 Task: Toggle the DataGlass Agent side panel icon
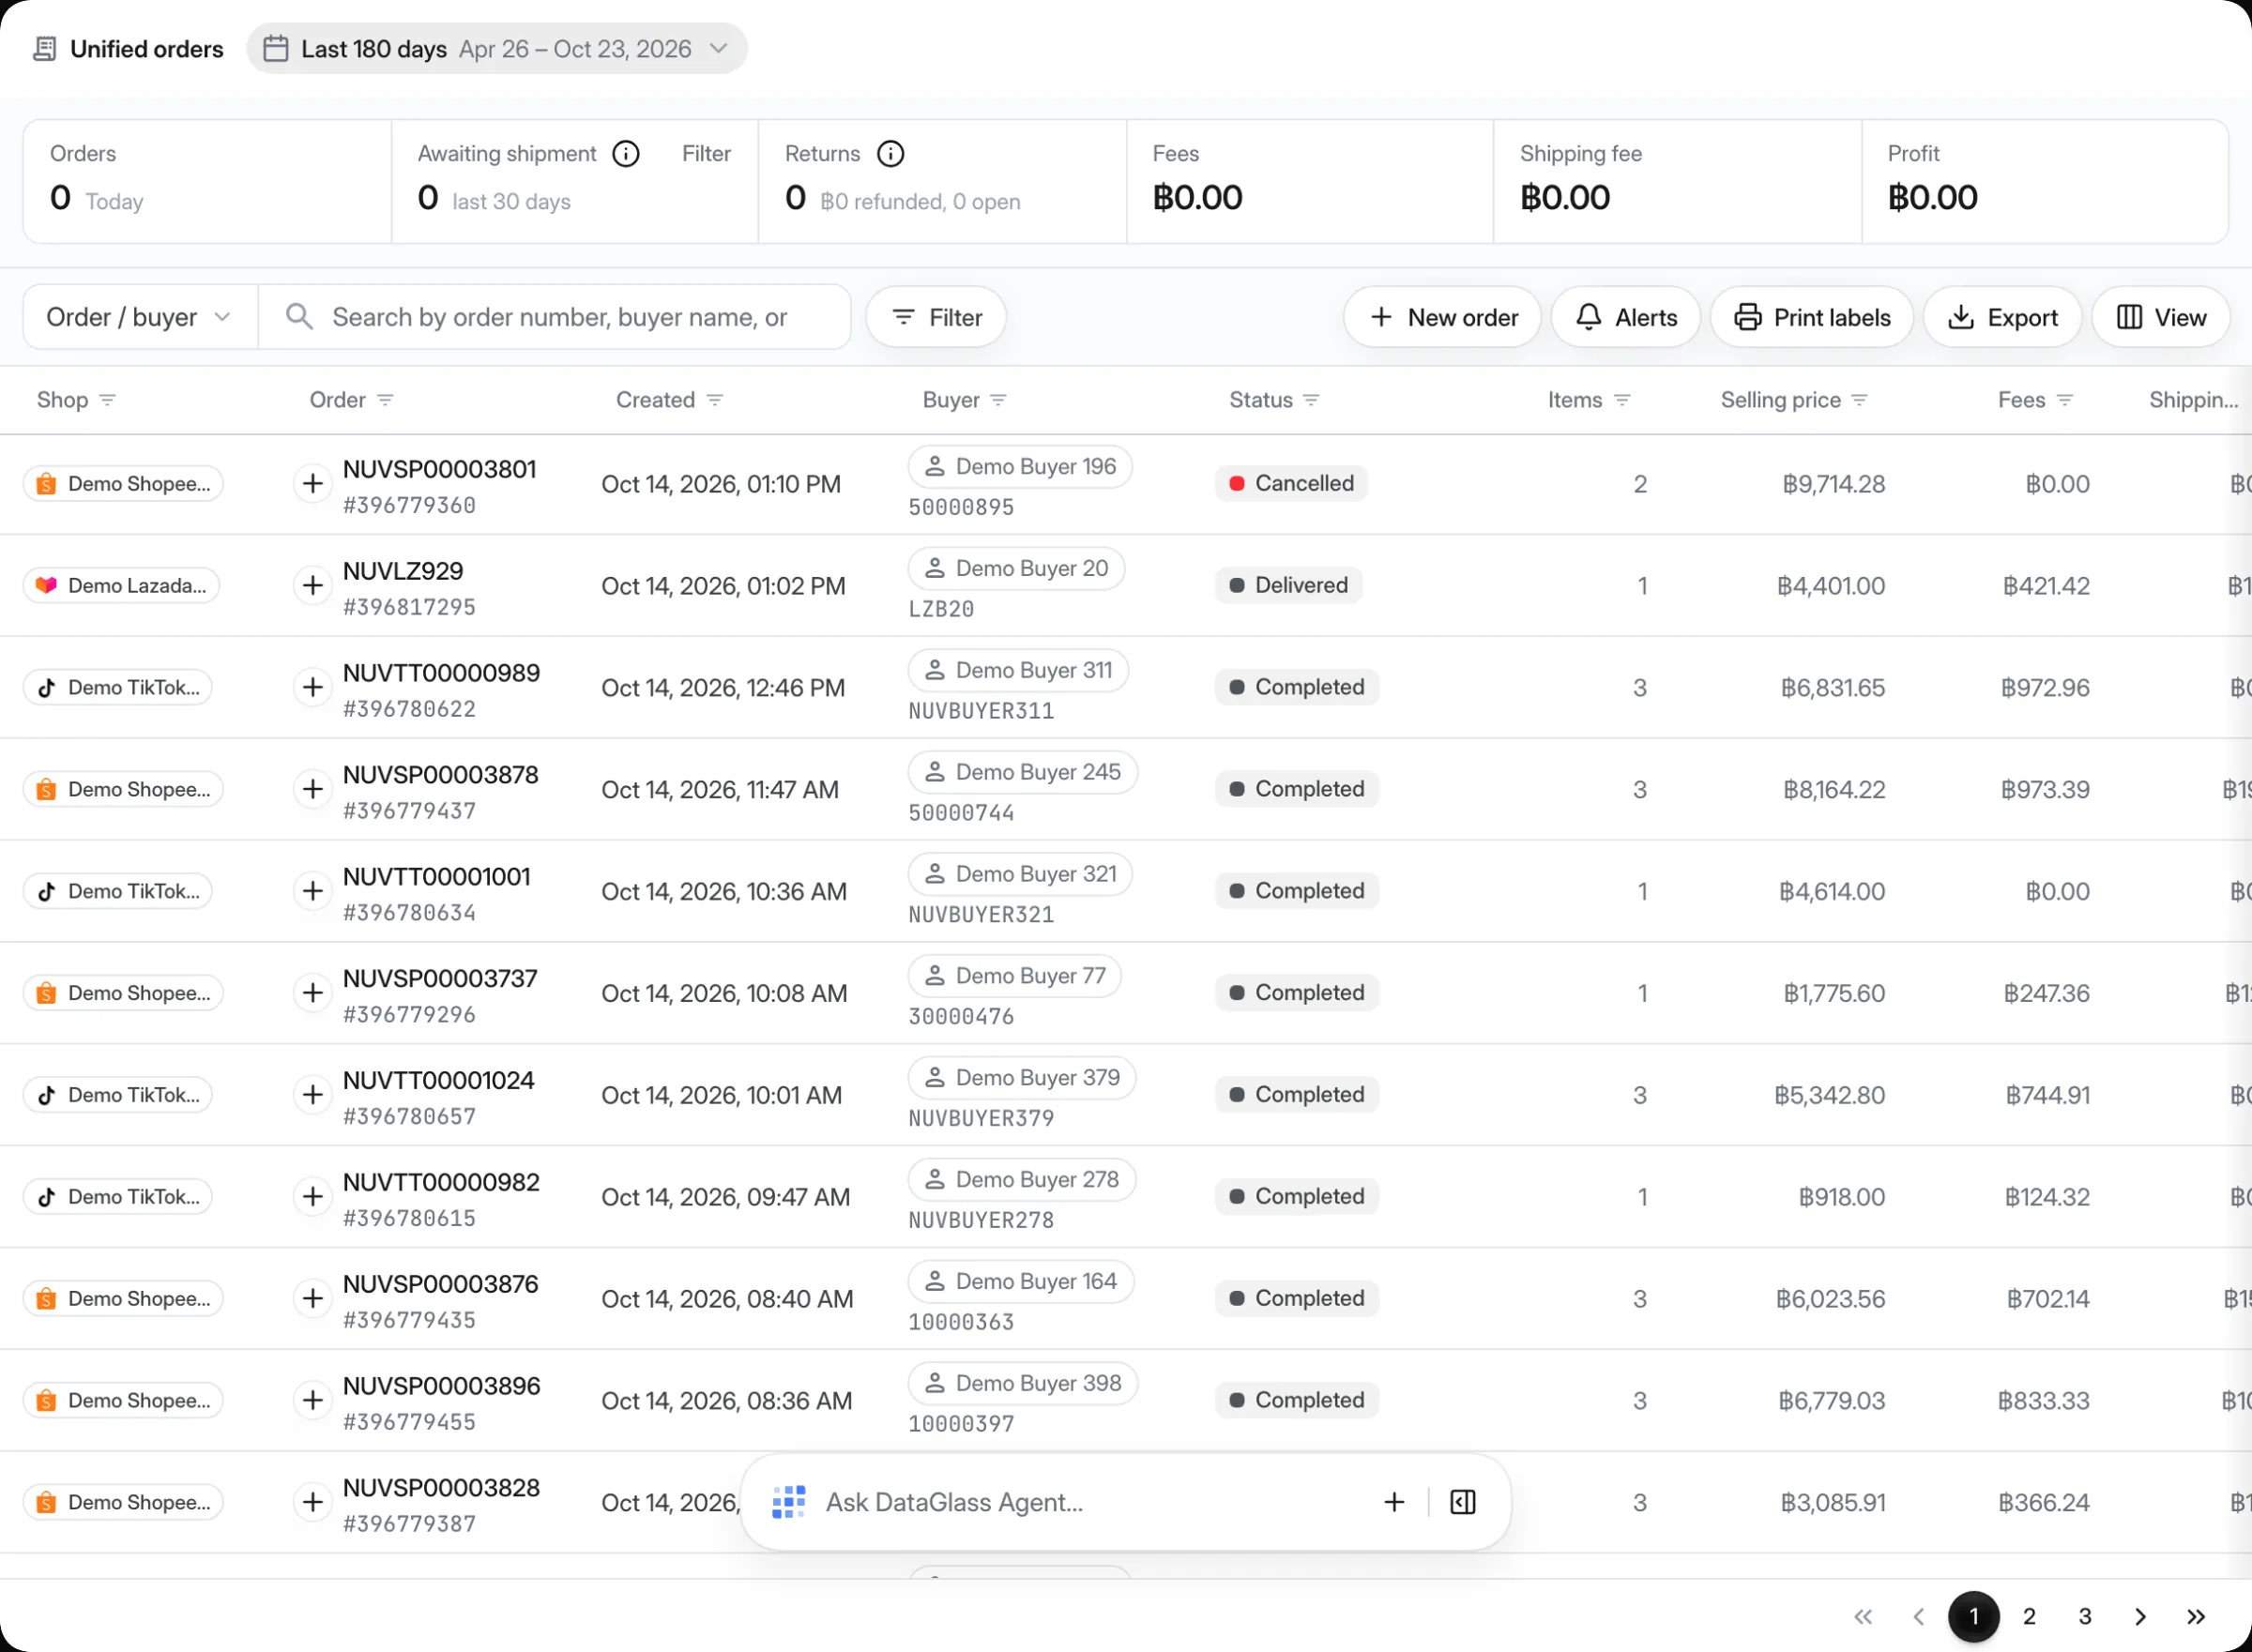[1463, 1502]
